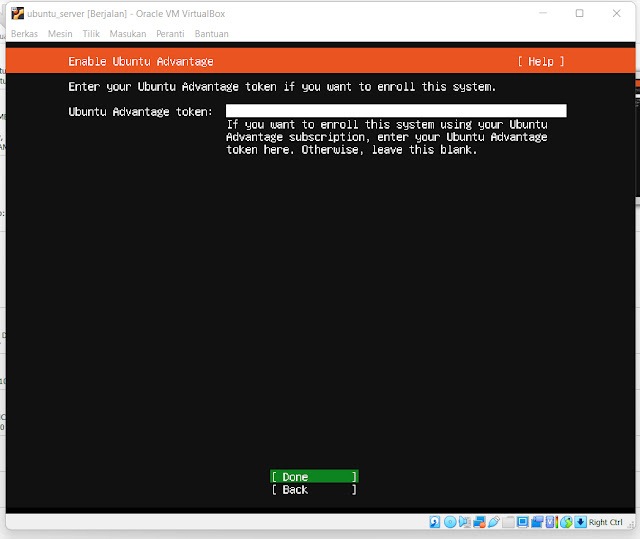Click the audio status icon
This screenshot has height=539, width=640.
click(464, 522)
